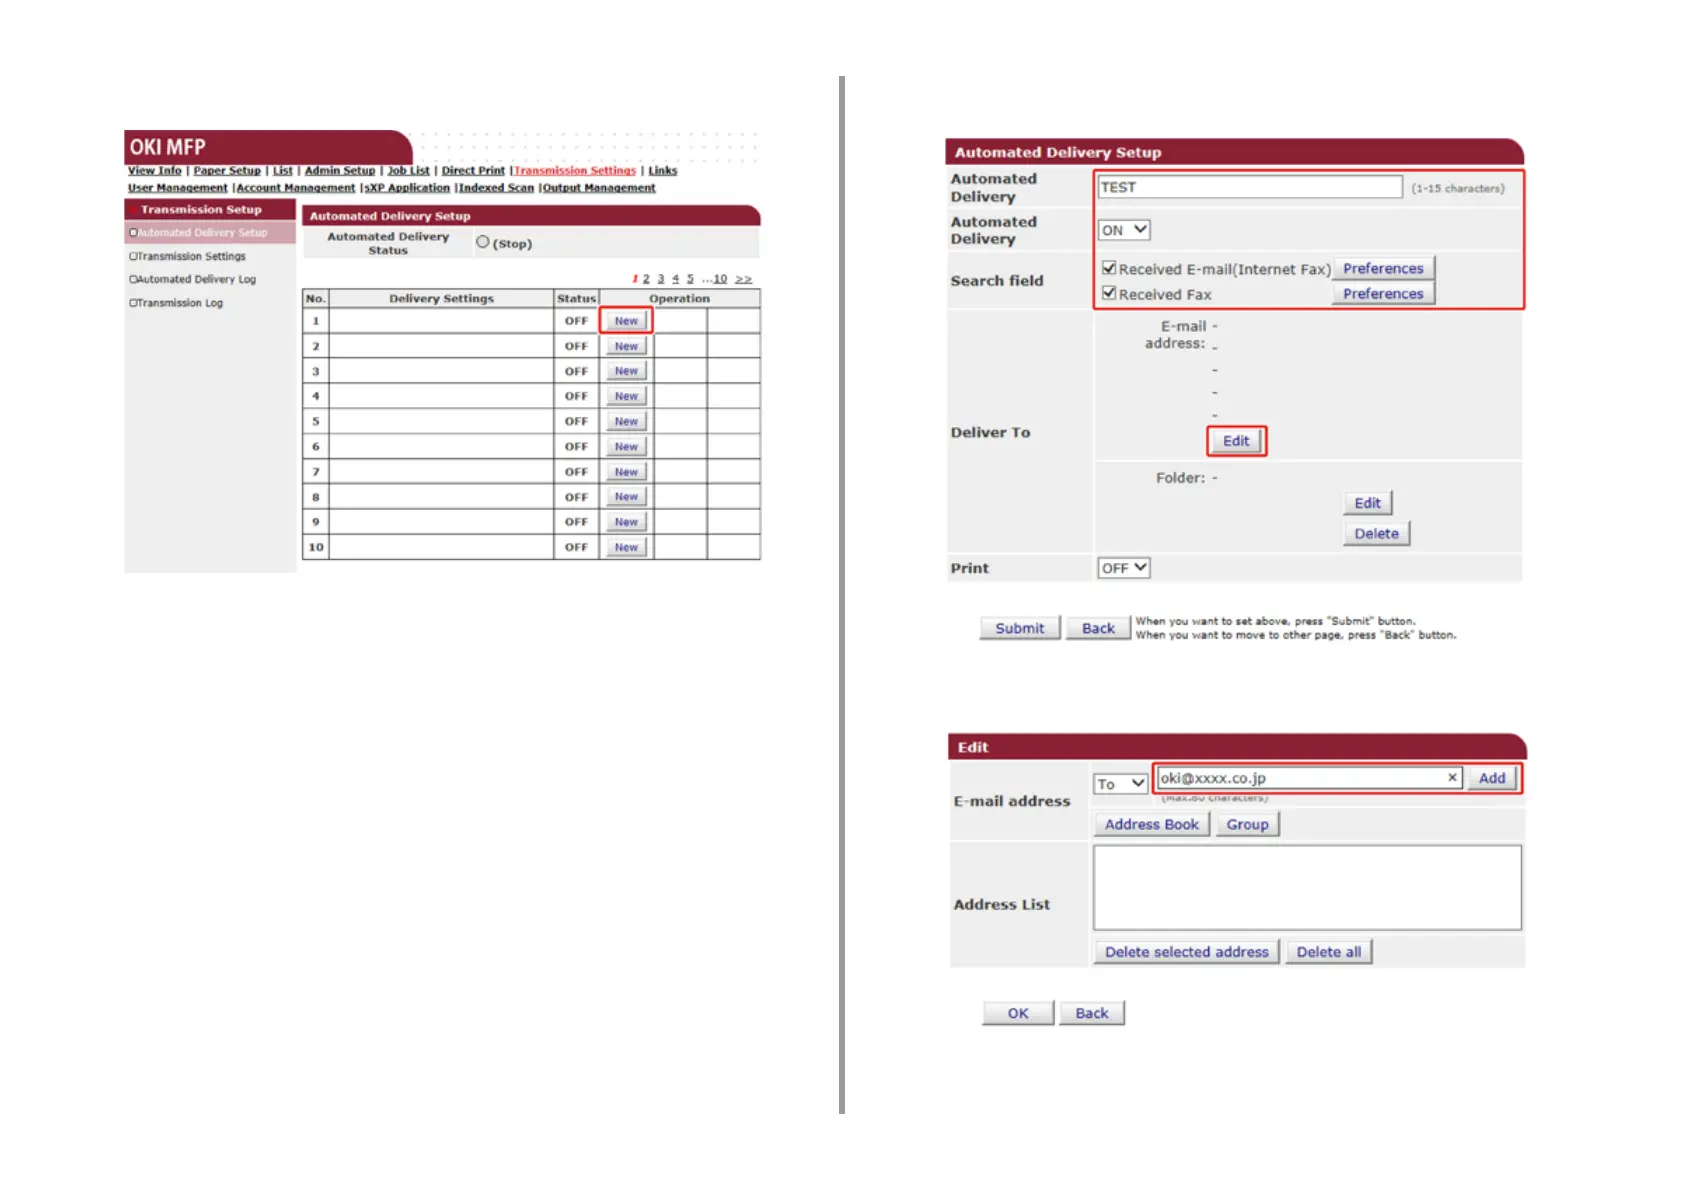Go to page 5 of the delivery list
This screenshot has height=1190, width=1684.
[x=690, y=279]
